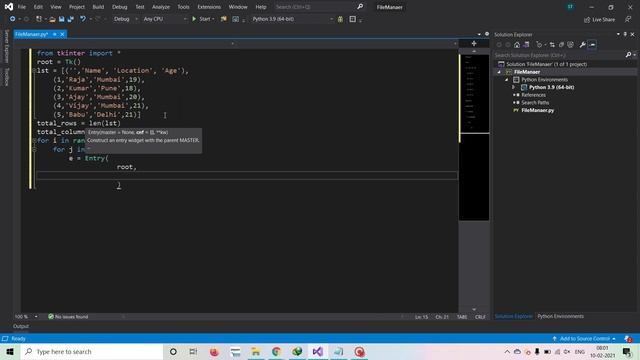Viewport: 640px width, 360px height.
Task: Click Sync with Active Document icon
Action: pyautogui.click(x=552, y=45)
